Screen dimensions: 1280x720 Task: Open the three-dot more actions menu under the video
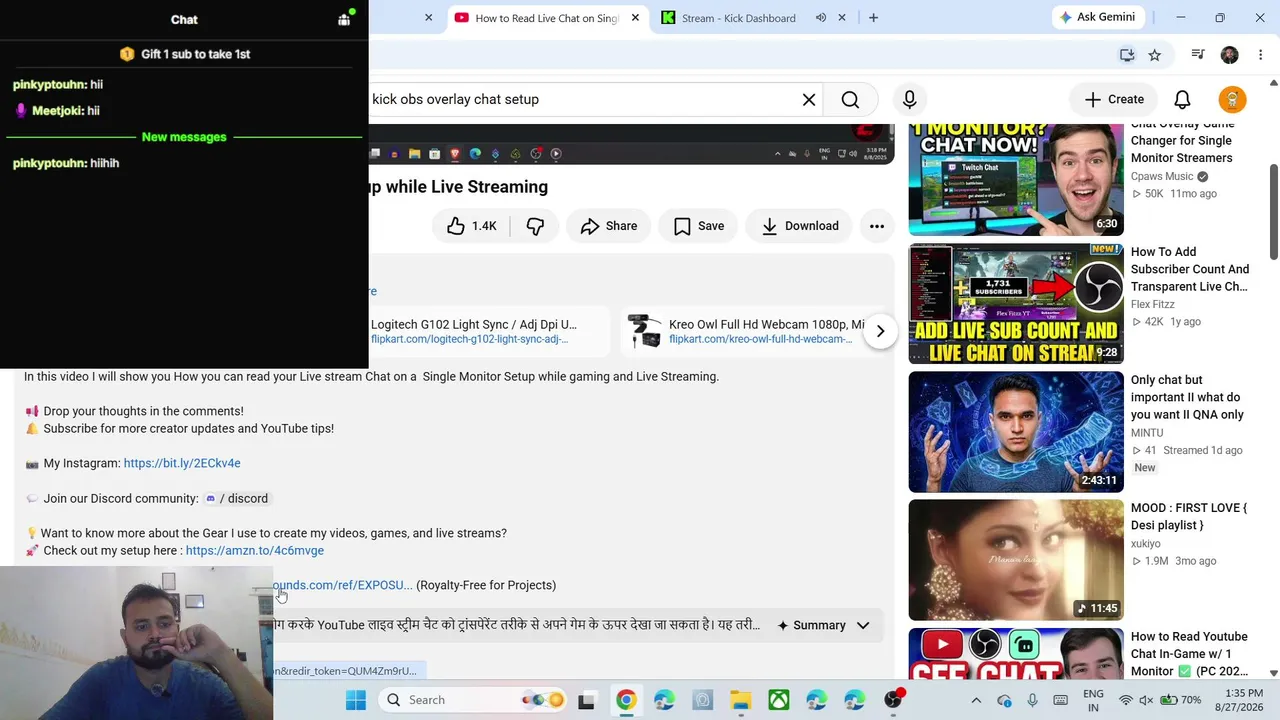[877, 226]
